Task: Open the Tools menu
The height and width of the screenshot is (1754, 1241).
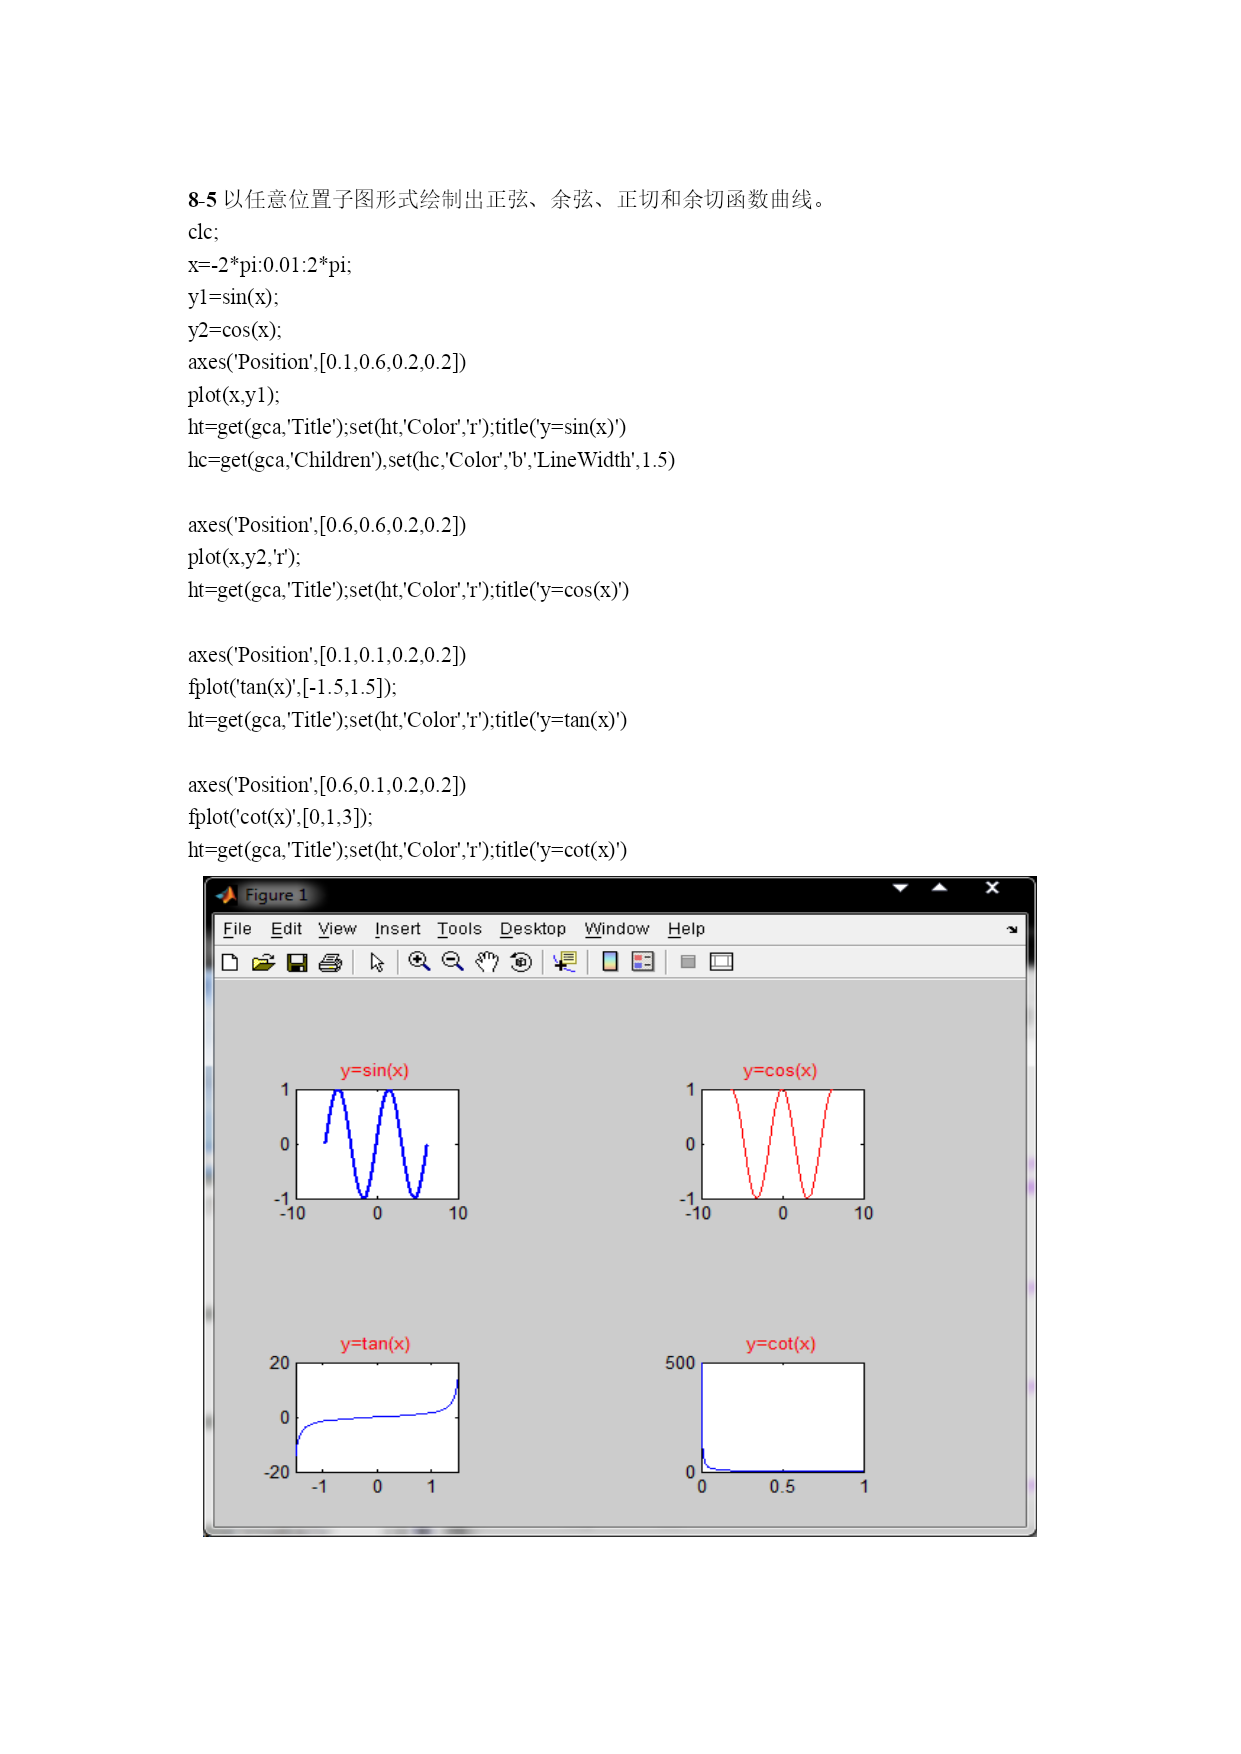Action: tap(459, 929)
